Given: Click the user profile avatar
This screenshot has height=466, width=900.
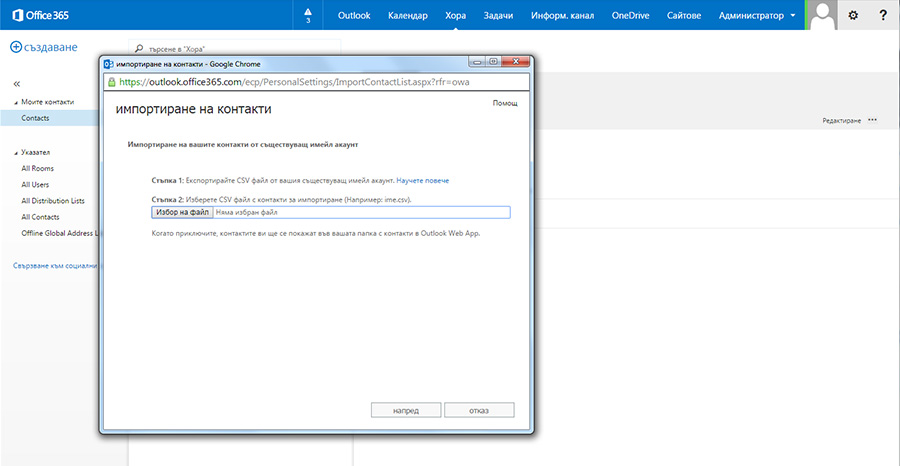Looking at the screenshot, I should (824, 15).
